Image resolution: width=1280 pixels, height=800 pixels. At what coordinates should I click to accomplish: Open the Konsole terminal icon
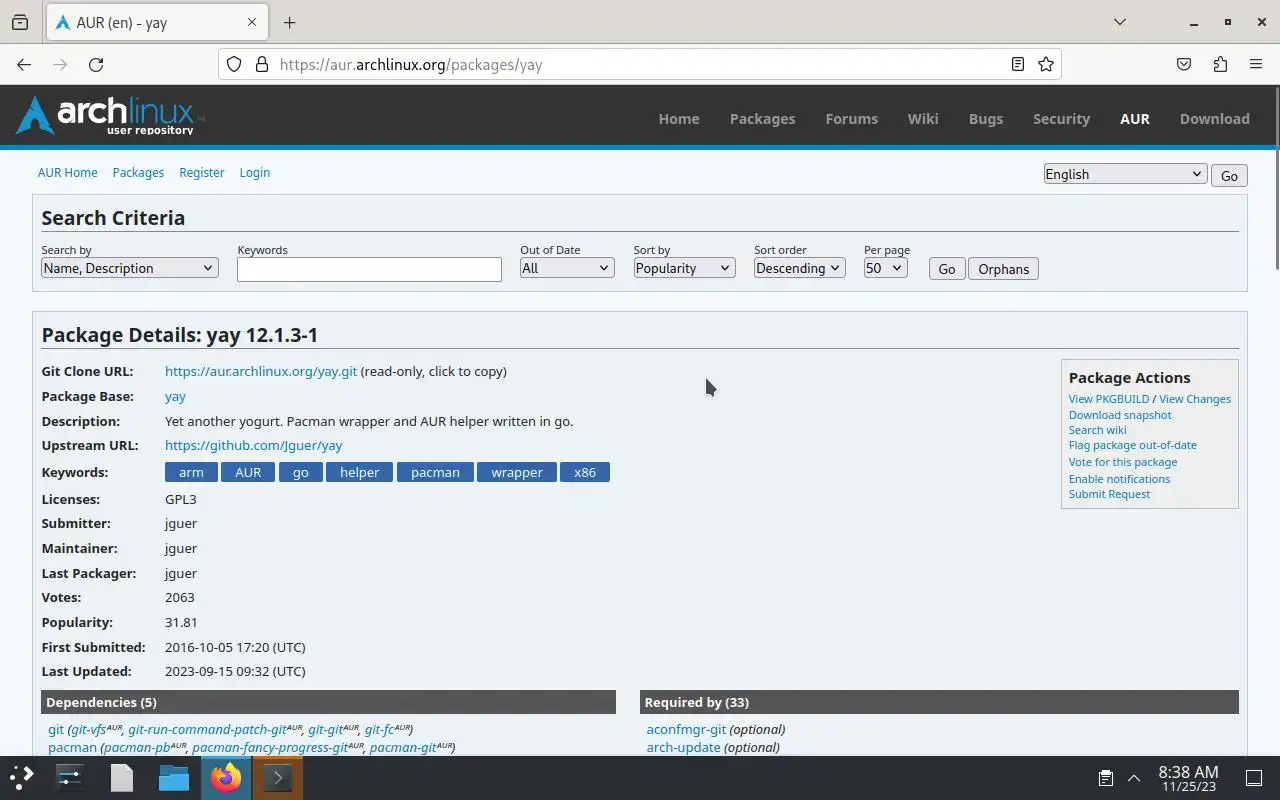coord(277,777)
